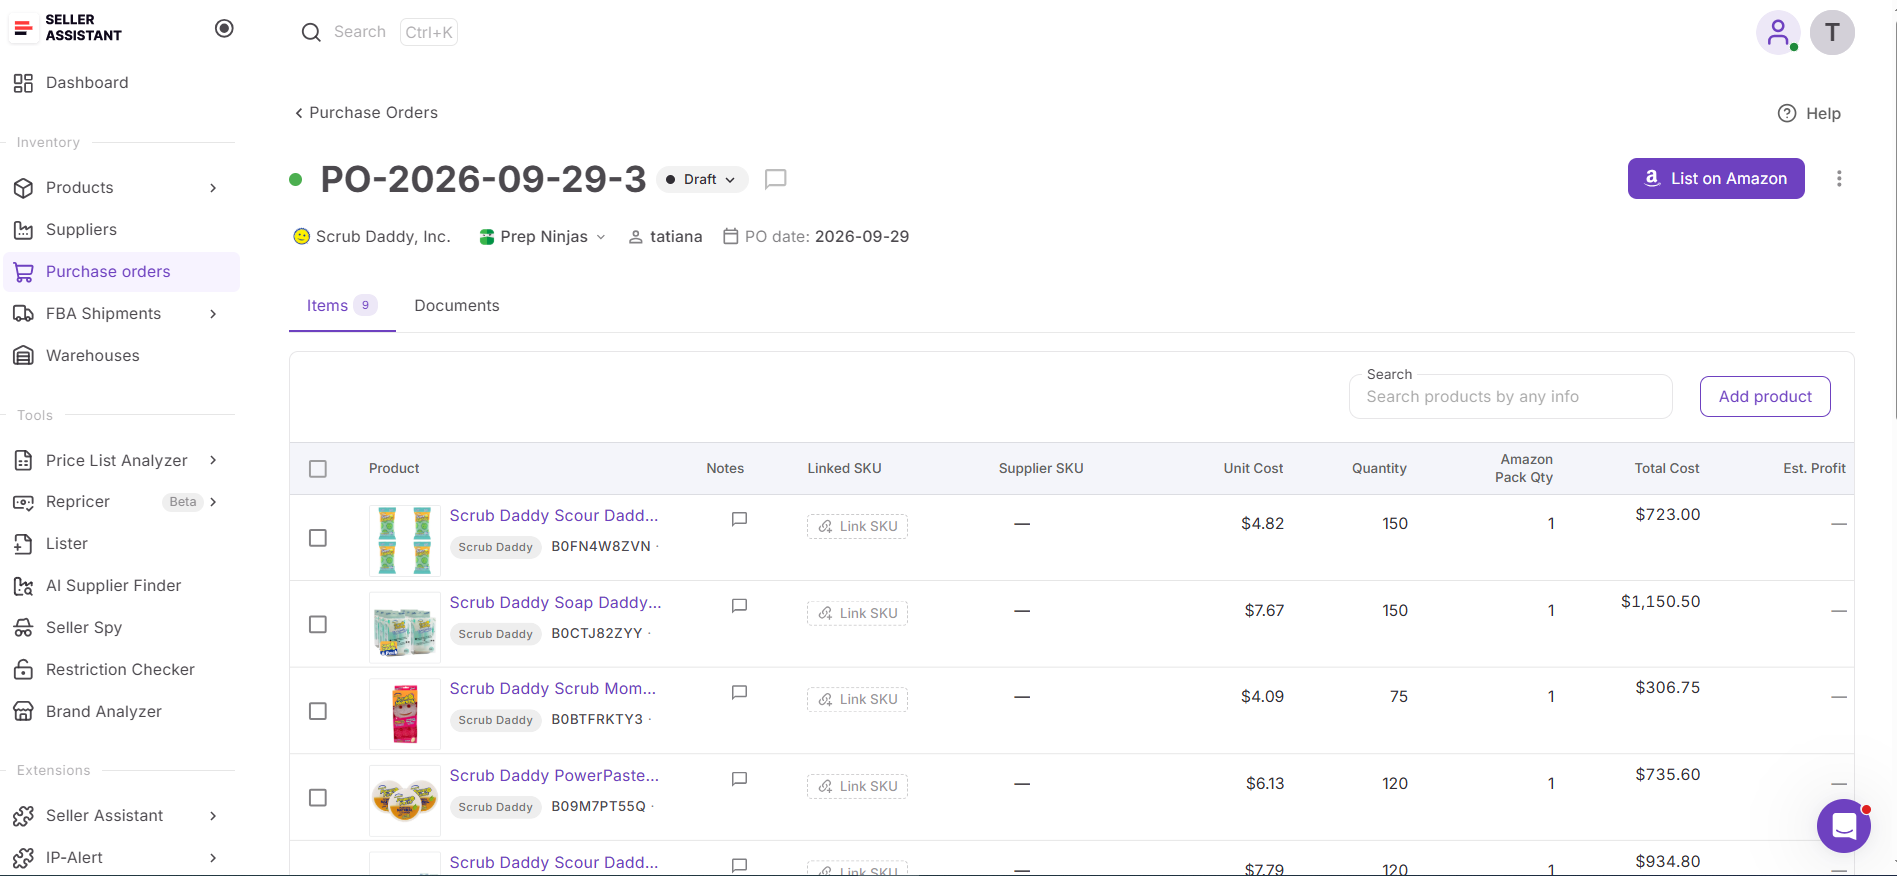
Task: Click the sidebar collapse circle icon
Action: click(224, 28)
